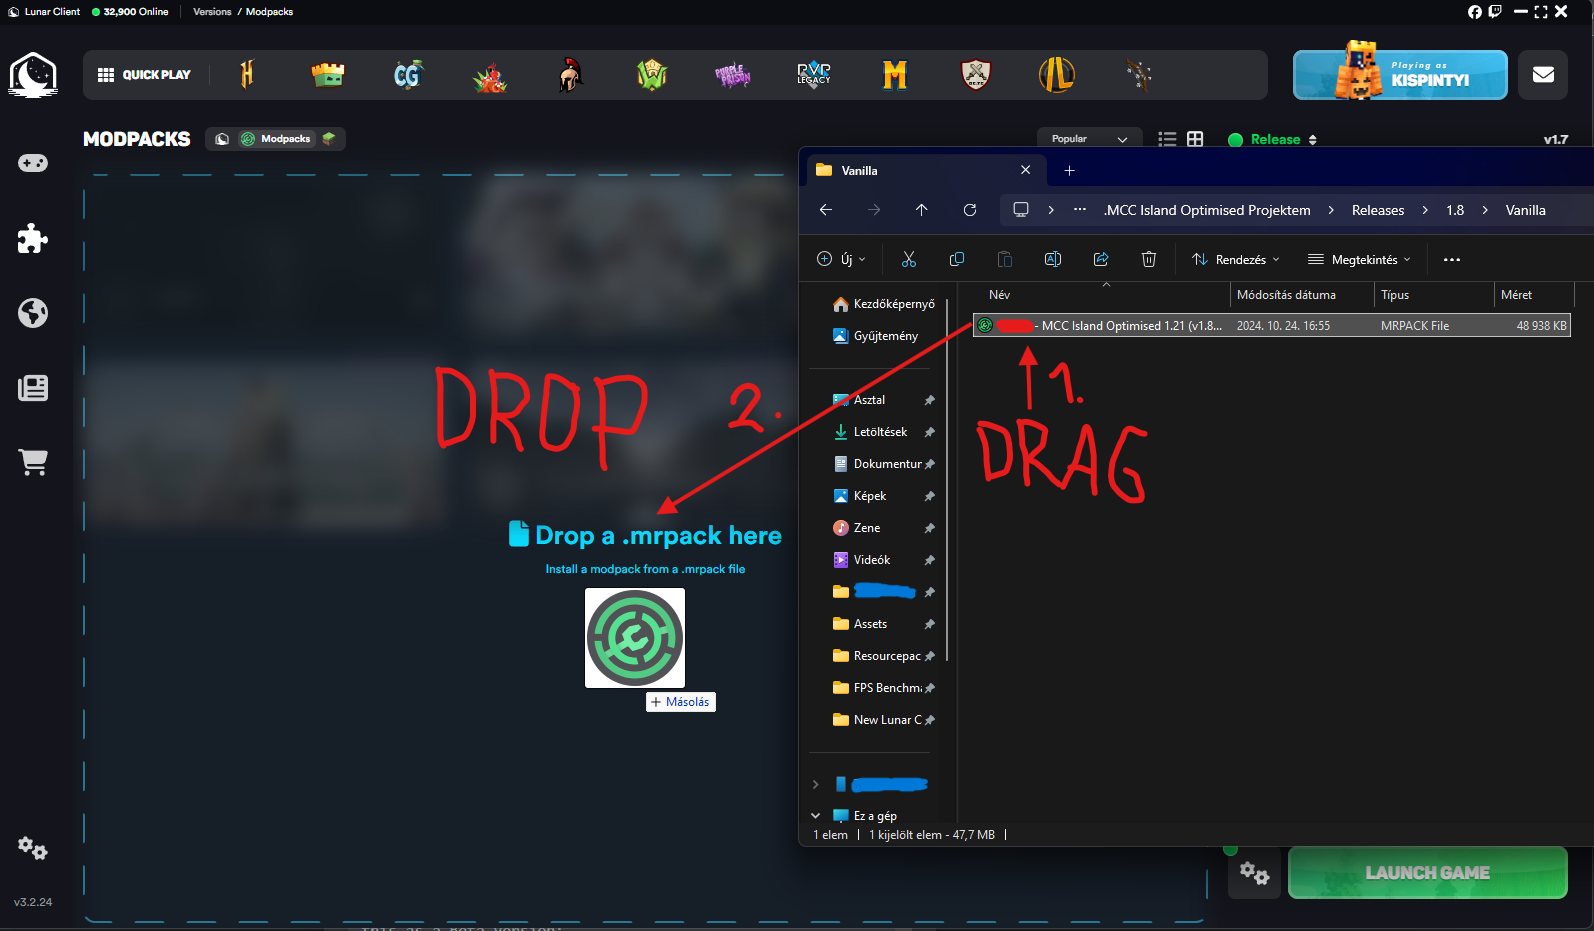Select the Vanilla tab in Explorer
Image resolution: width=1594 pixels, height=931 pixels.
coord(925,171)
